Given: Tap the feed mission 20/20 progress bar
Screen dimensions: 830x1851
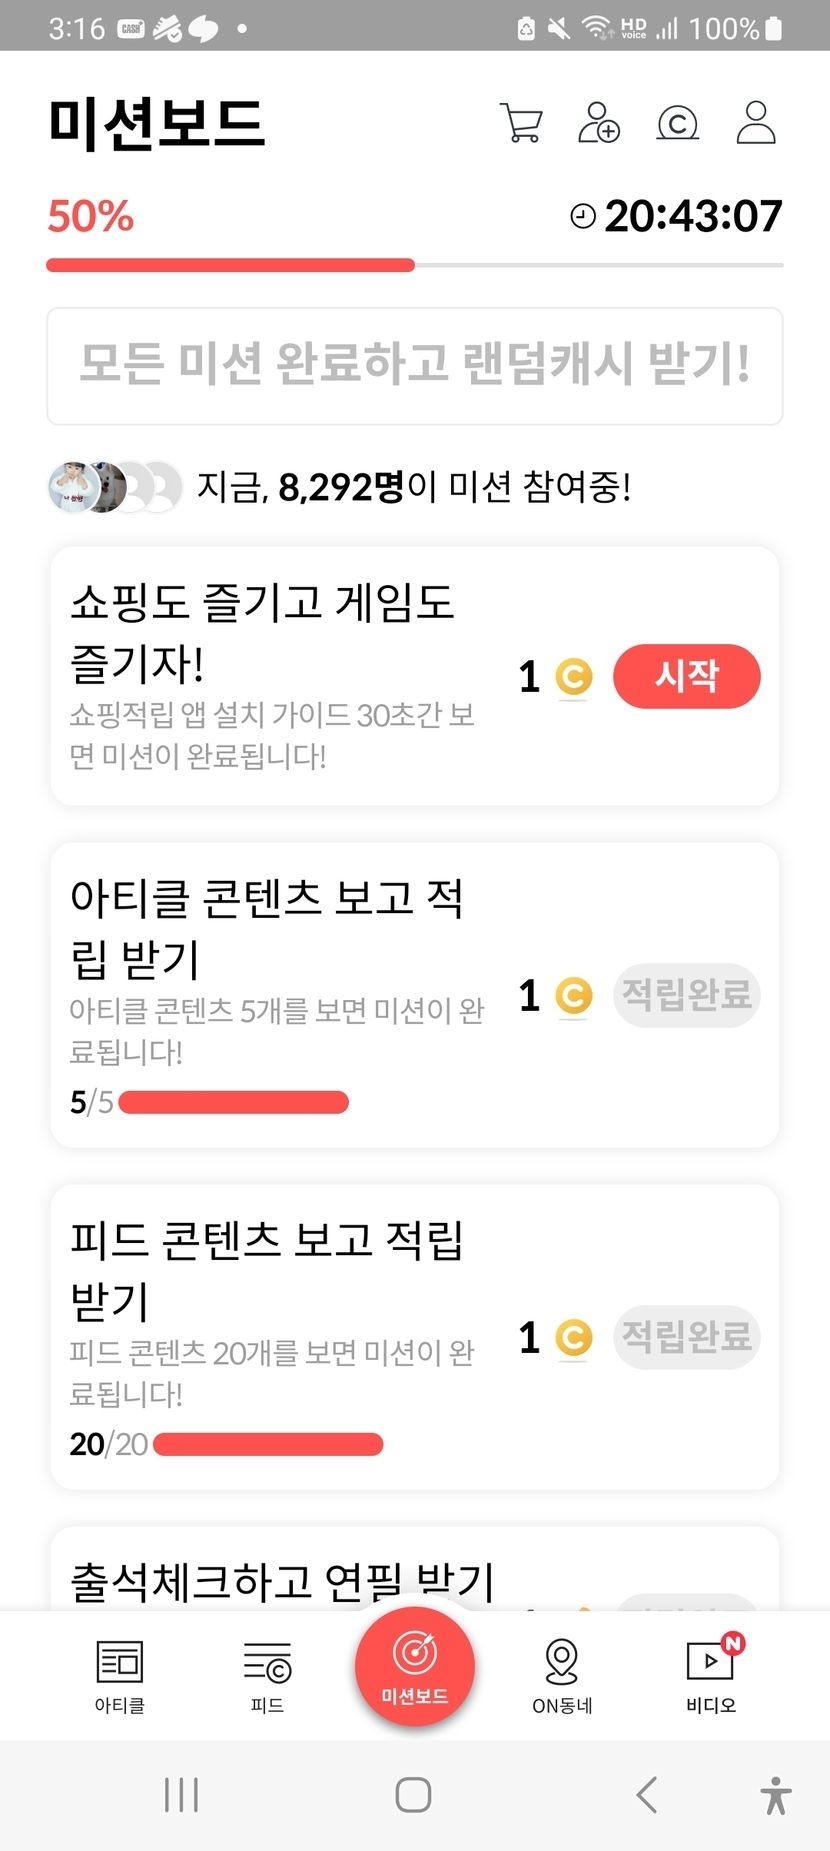Looking at the screenshot, I should click(x=268, y=1444).
